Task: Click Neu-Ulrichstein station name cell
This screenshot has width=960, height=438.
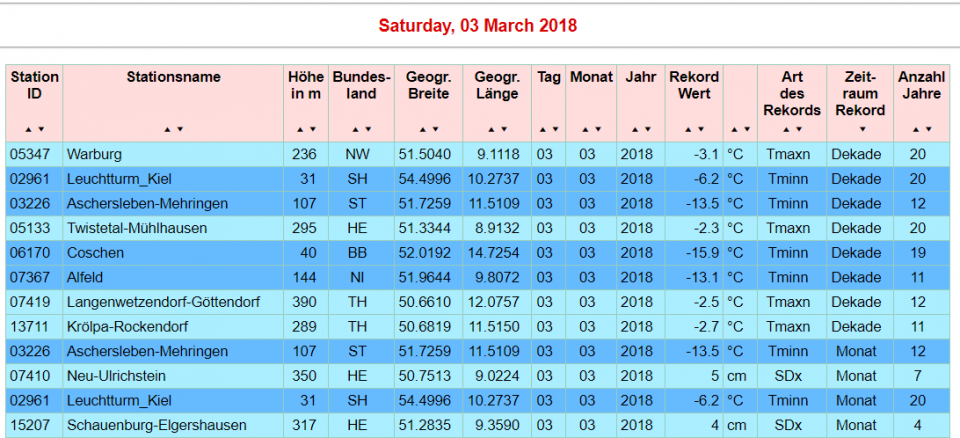Action: click(116, 376)
